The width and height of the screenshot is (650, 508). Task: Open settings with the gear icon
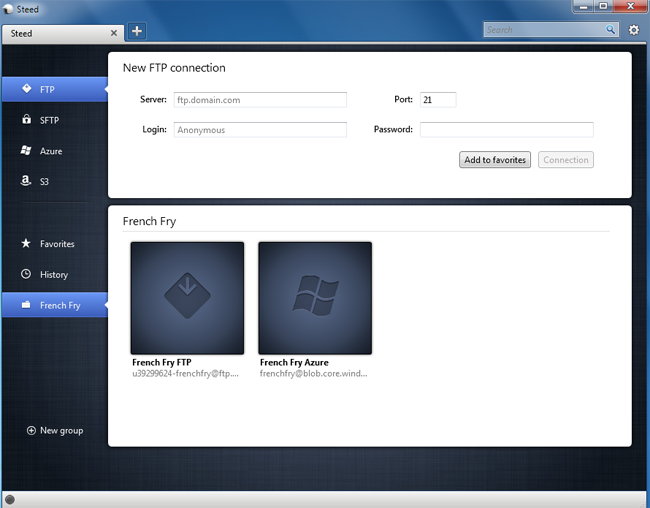click(633, 30)
